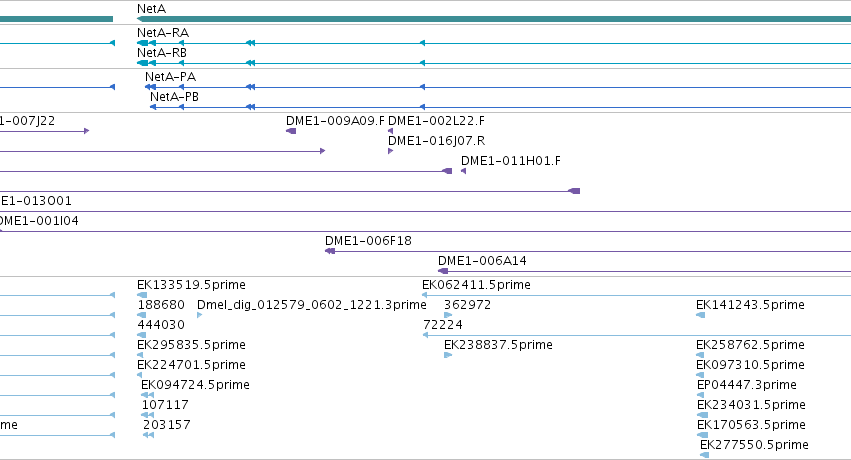The height and width of the screenshot is (460, 851).
Task: Click the EK094724.5prime EST label
Action: tap(195, 385)
